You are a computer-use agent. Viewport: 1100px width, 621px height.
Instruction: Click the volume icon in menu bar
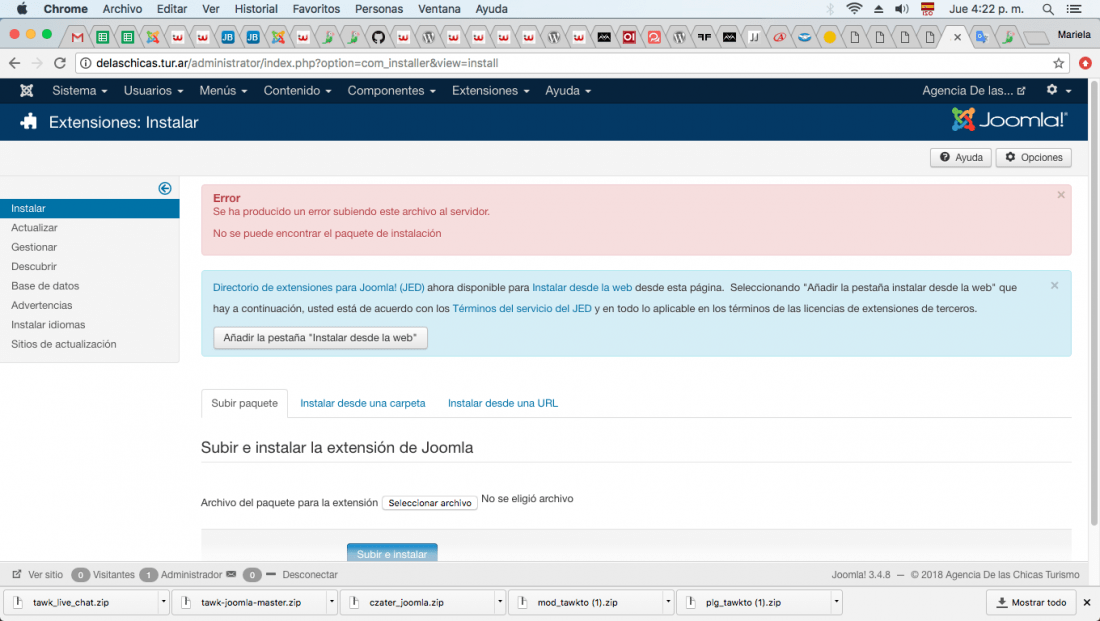pos(901,9)
